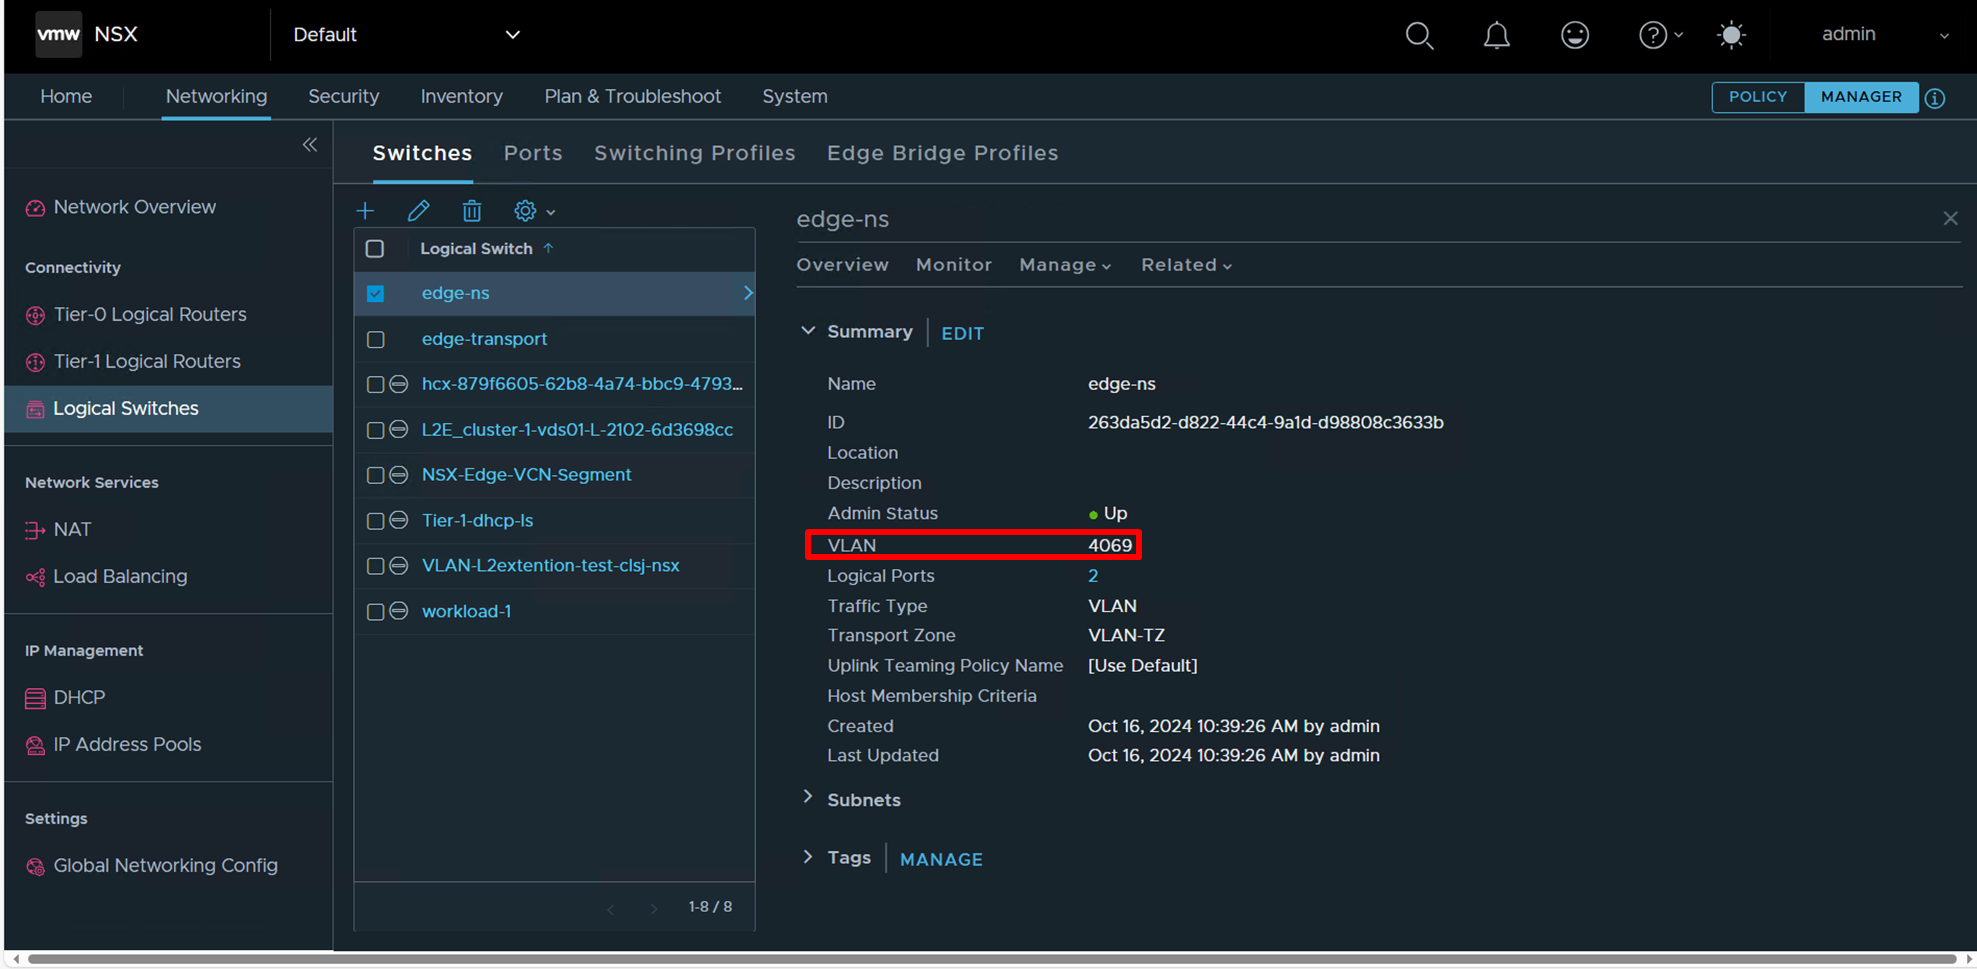The width and height of the screenshot is (1977, 969).
Task: Check the VLAN-L2extention-test-clsj-nsx checkbox
Action: pyautogui.click(x=376, y=566)
